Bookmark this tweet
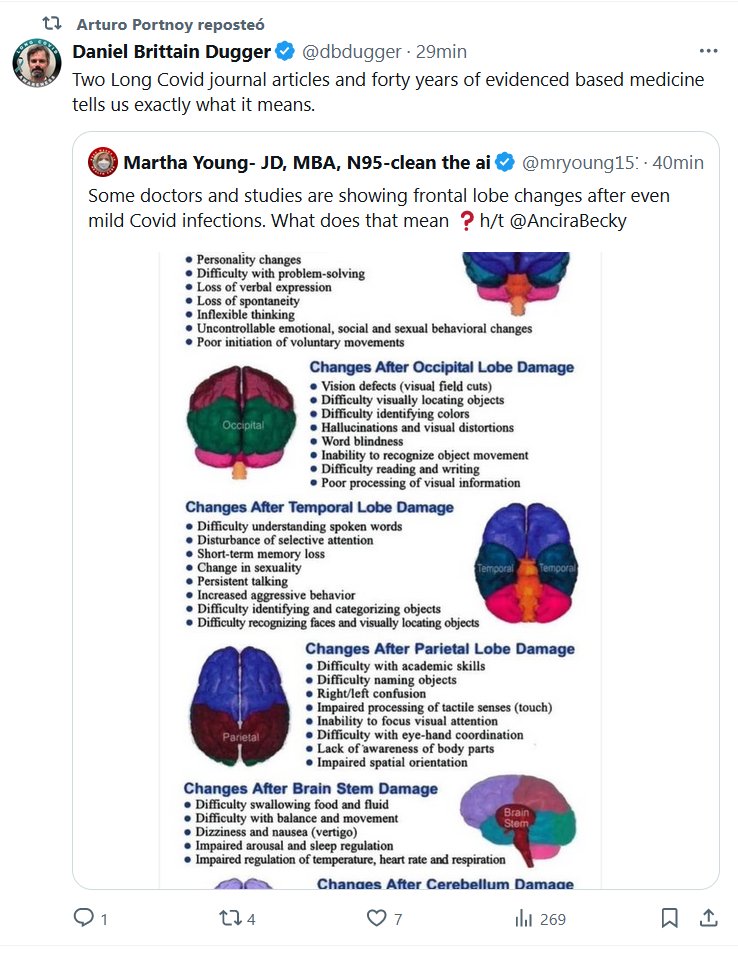 [670, 918]
